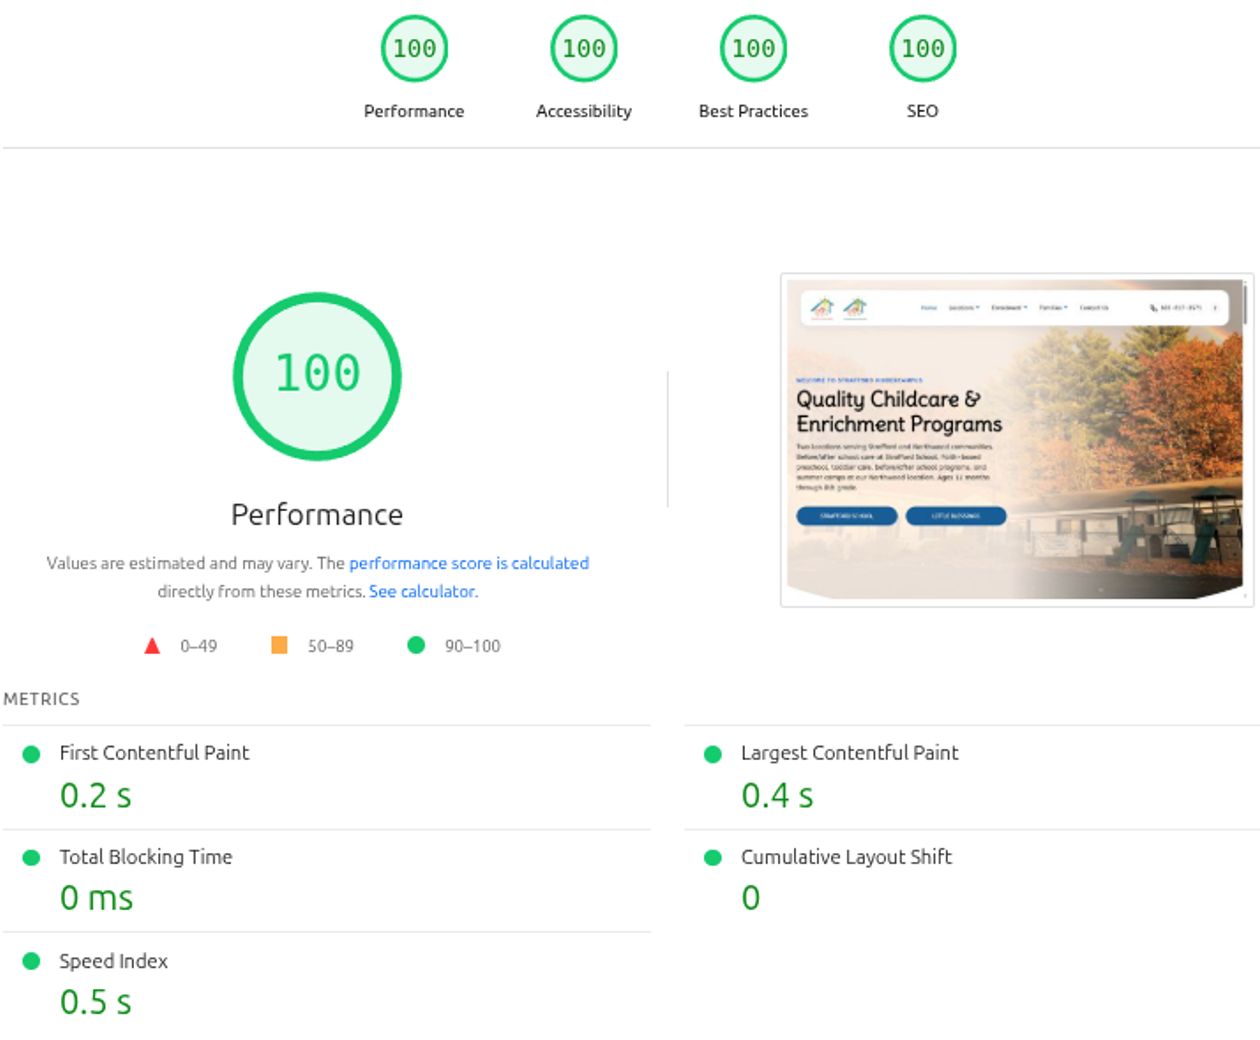
Task: Open the See calculator link
Action: pyautogui.click(x=422, y=591)
